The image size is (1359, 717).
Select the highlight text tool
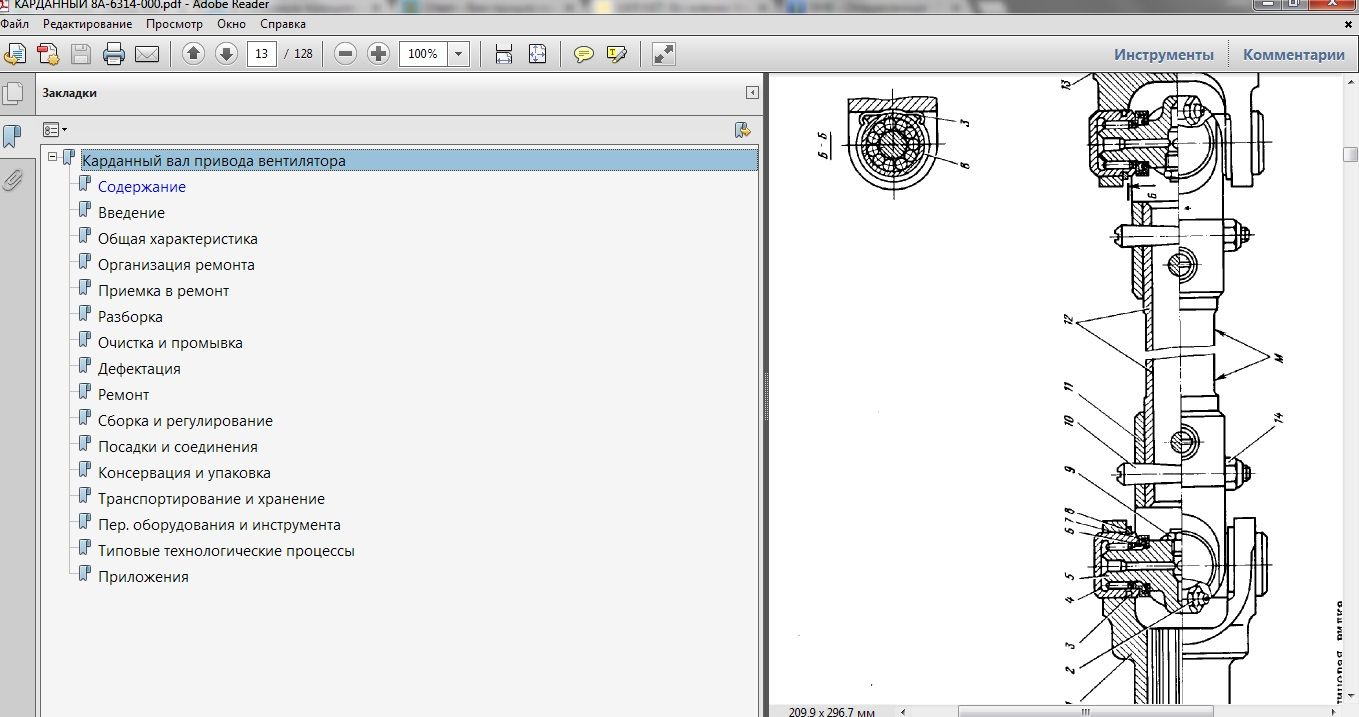617,54
